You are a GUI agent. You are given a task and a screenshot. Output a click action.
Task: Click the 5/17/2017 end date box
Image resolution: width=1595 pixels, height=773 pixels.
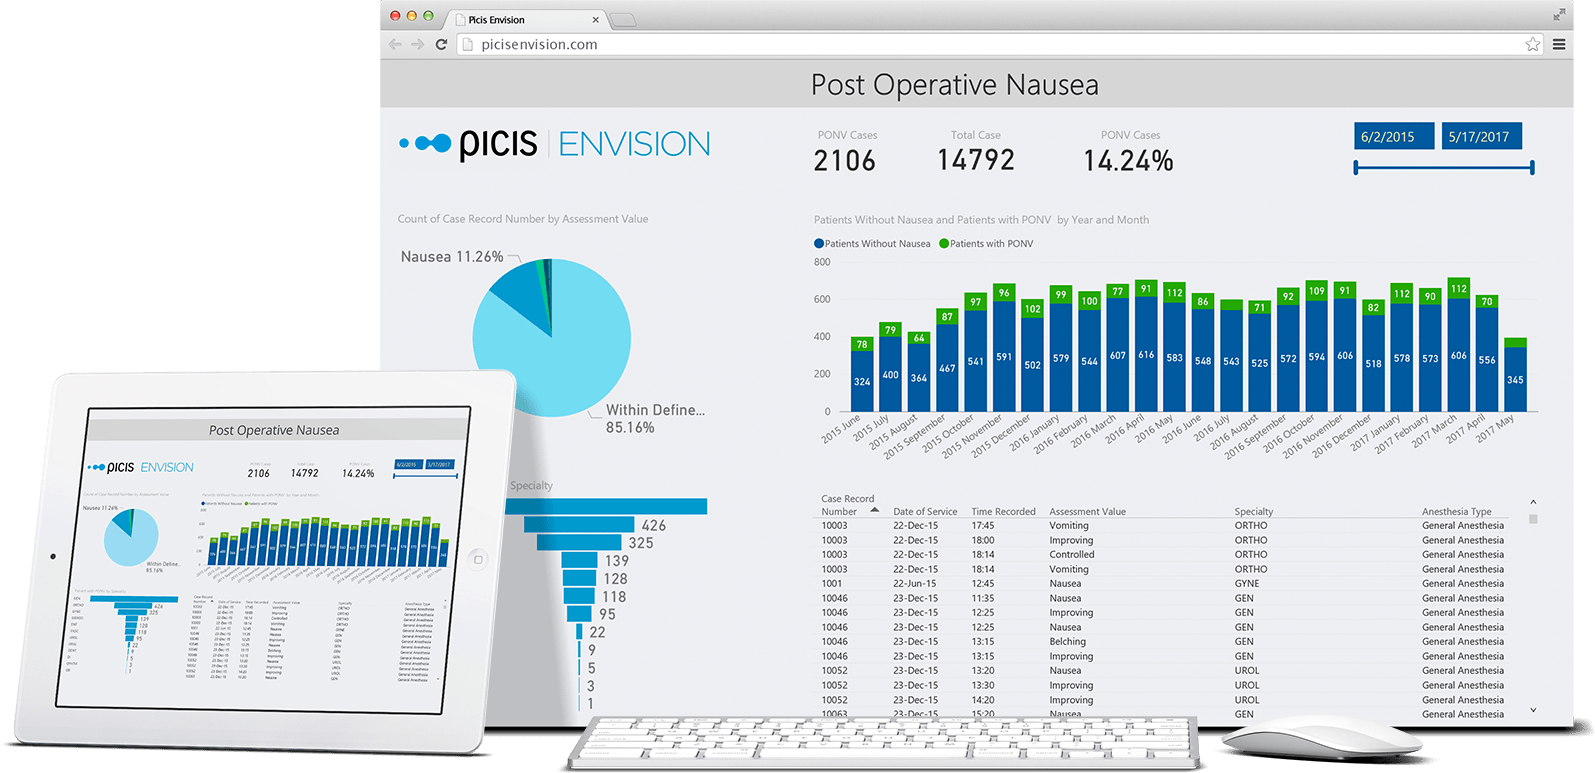point(1478,137)
